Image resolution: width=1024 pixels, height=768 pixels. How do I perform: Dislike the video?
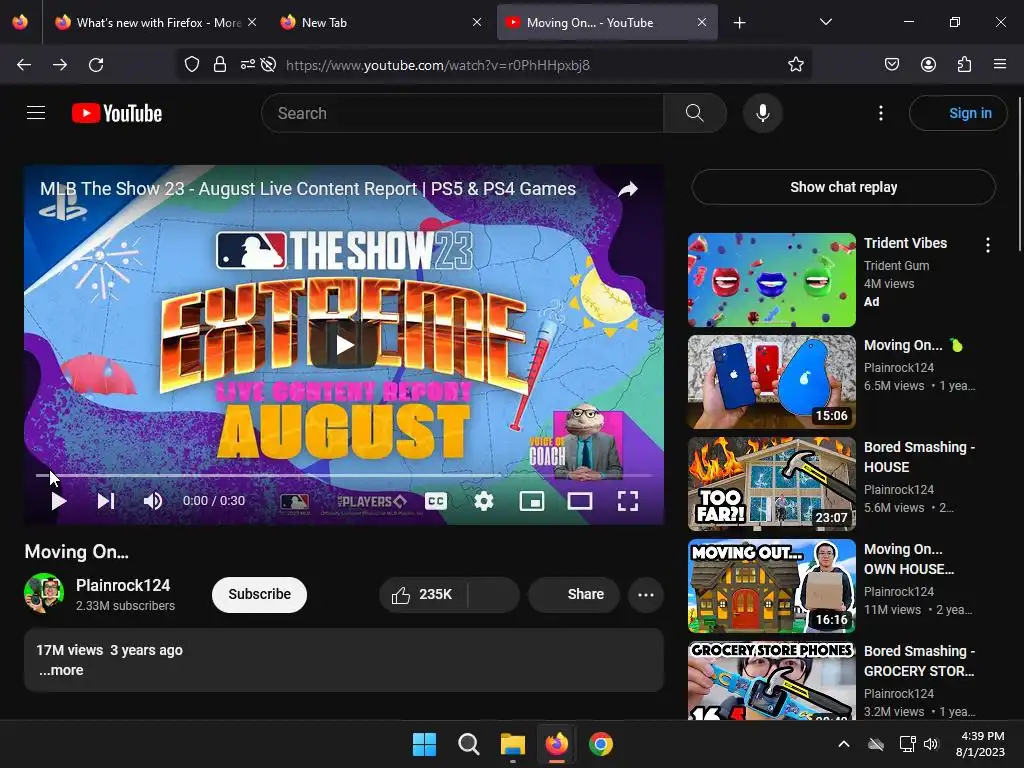[494, 594]
